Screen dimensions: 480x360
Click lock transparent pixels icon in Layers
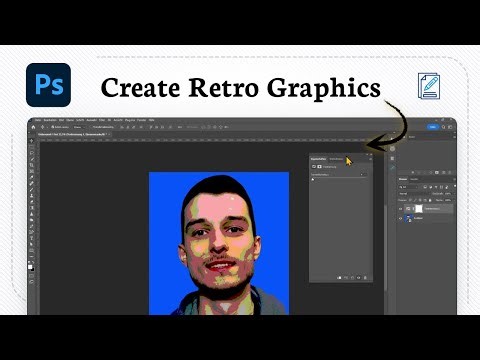[410, 200]
